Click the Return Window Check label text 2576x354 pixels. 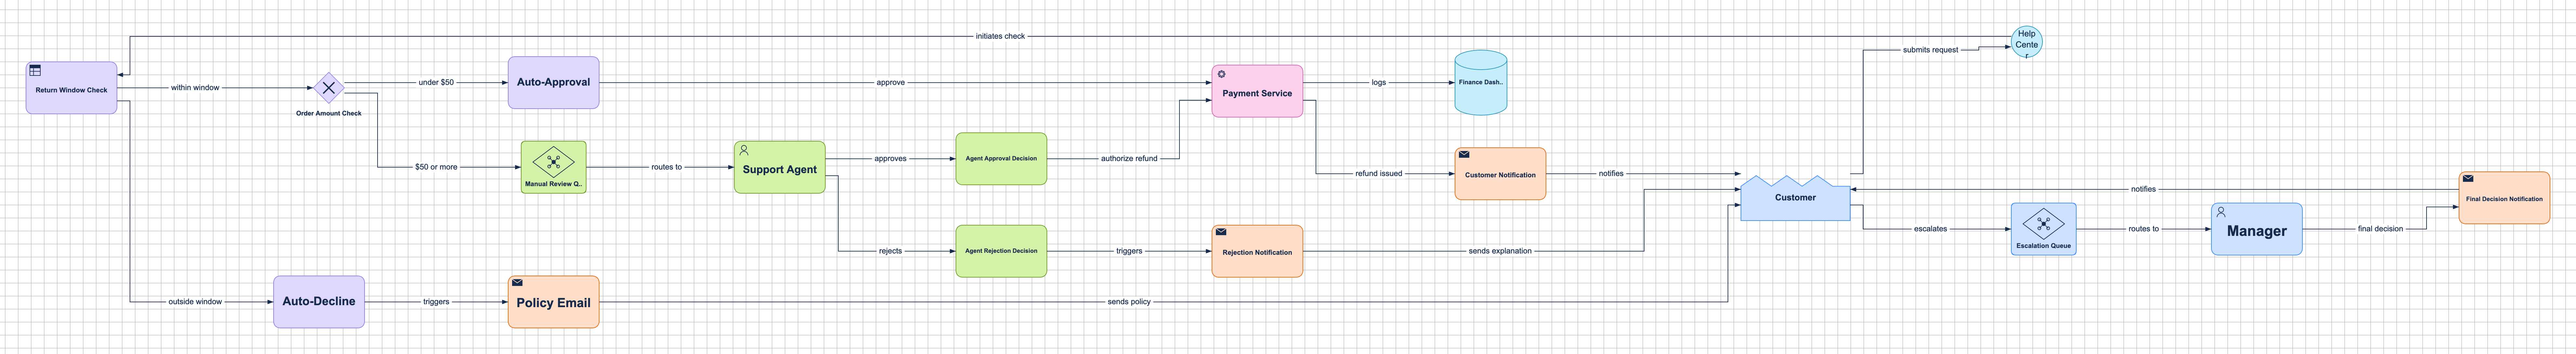pos(71,90)
